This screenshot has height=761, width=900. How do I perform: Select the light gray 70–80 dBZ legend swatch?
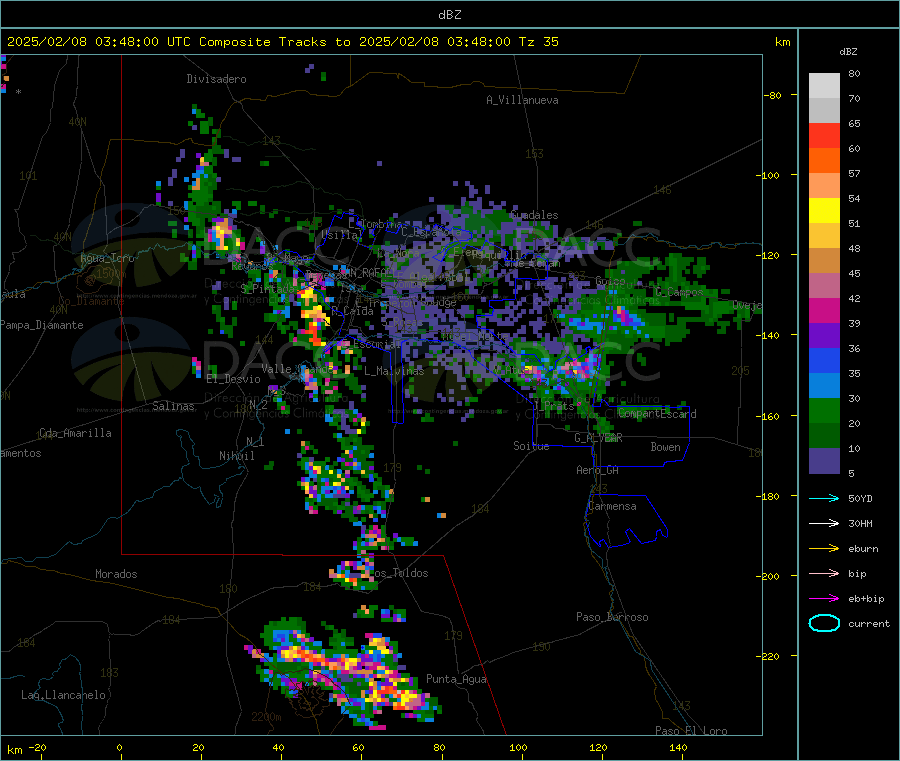824,86
